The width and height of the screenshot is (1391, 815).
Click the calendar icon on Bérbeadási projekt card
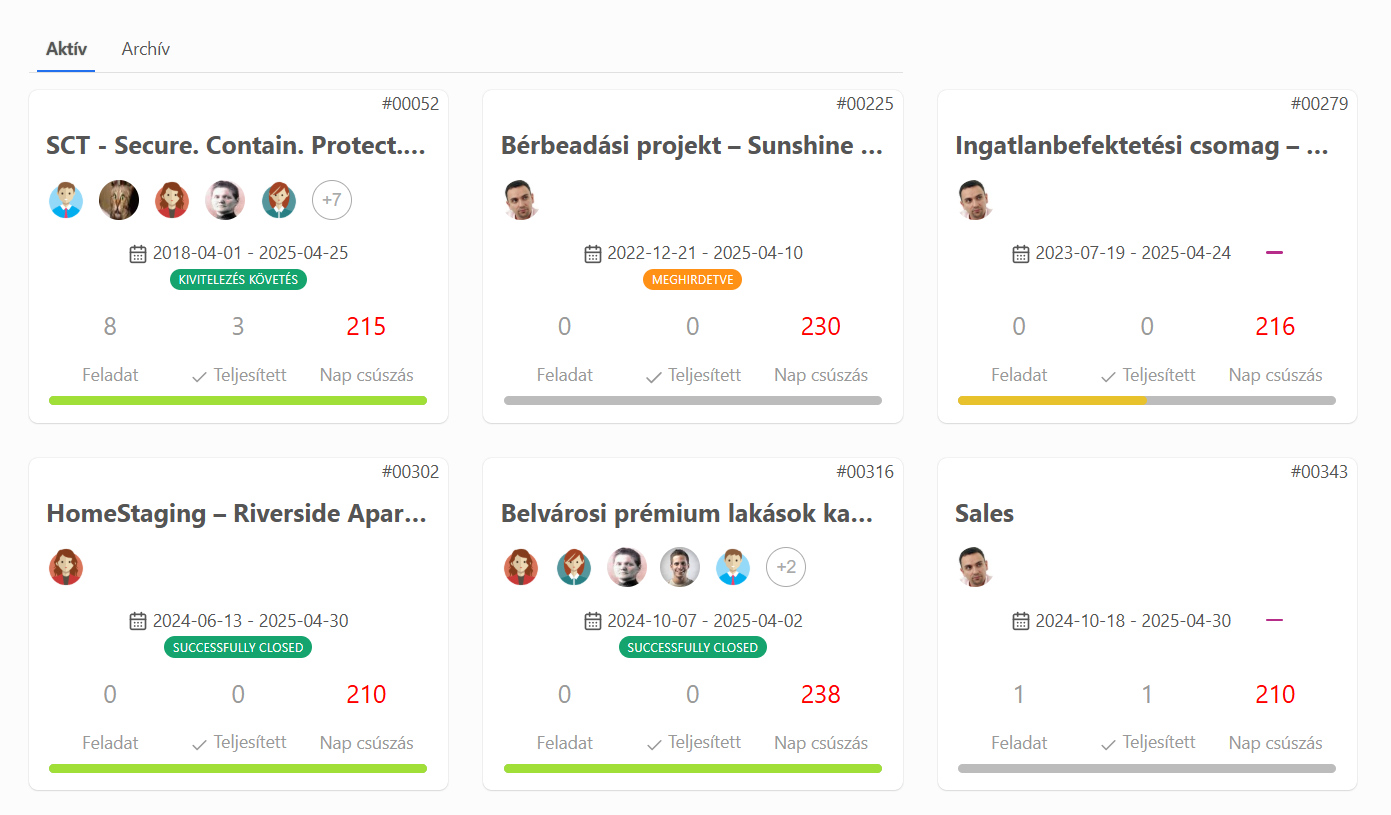(x=593, y=253)
